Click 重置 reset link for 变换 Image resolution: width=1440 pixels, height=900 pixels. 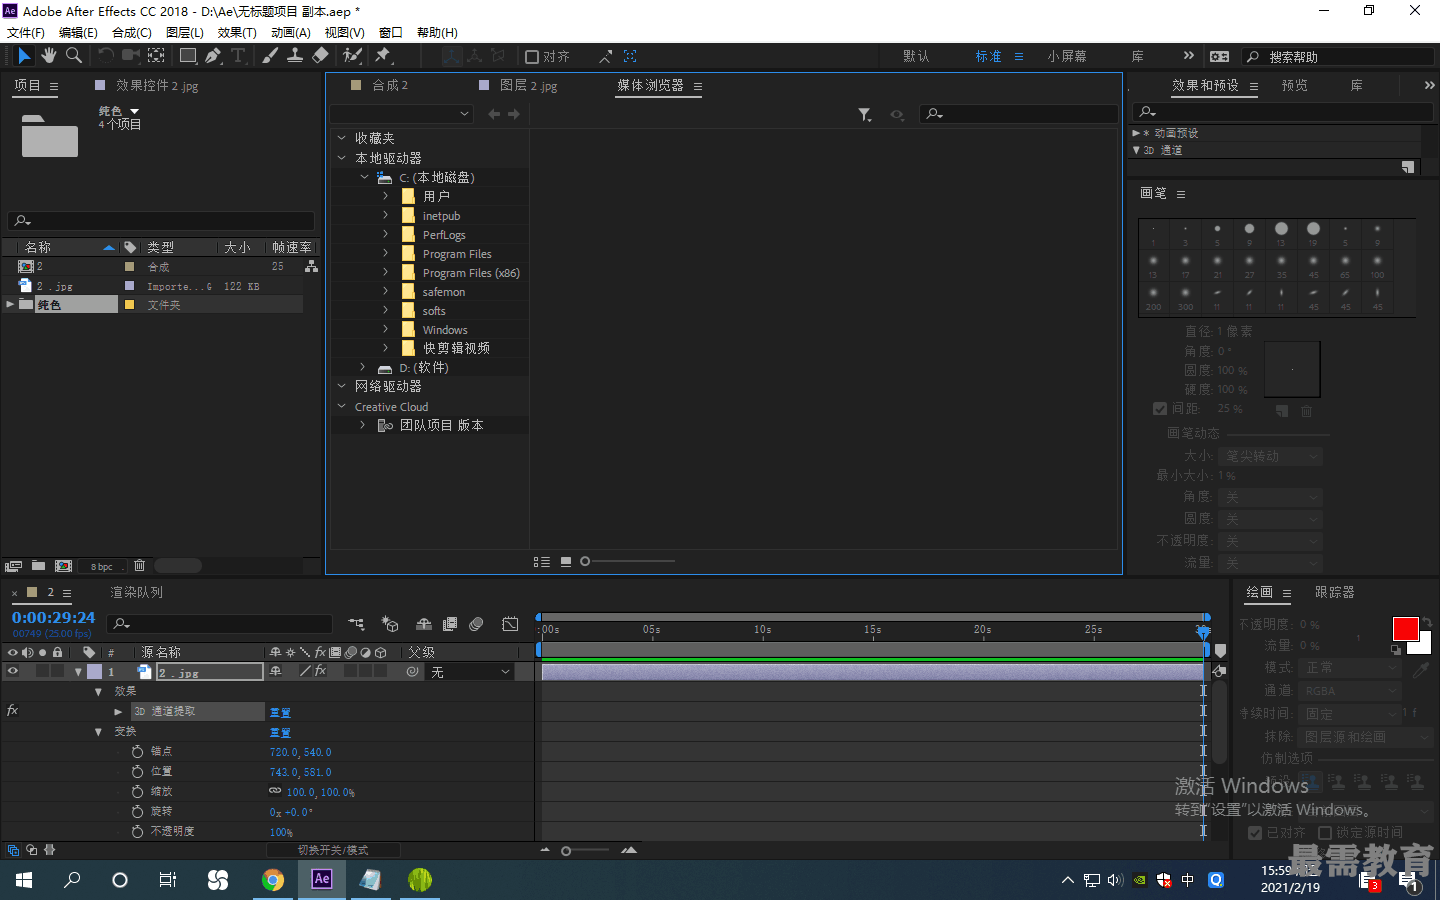click(280, 732)
